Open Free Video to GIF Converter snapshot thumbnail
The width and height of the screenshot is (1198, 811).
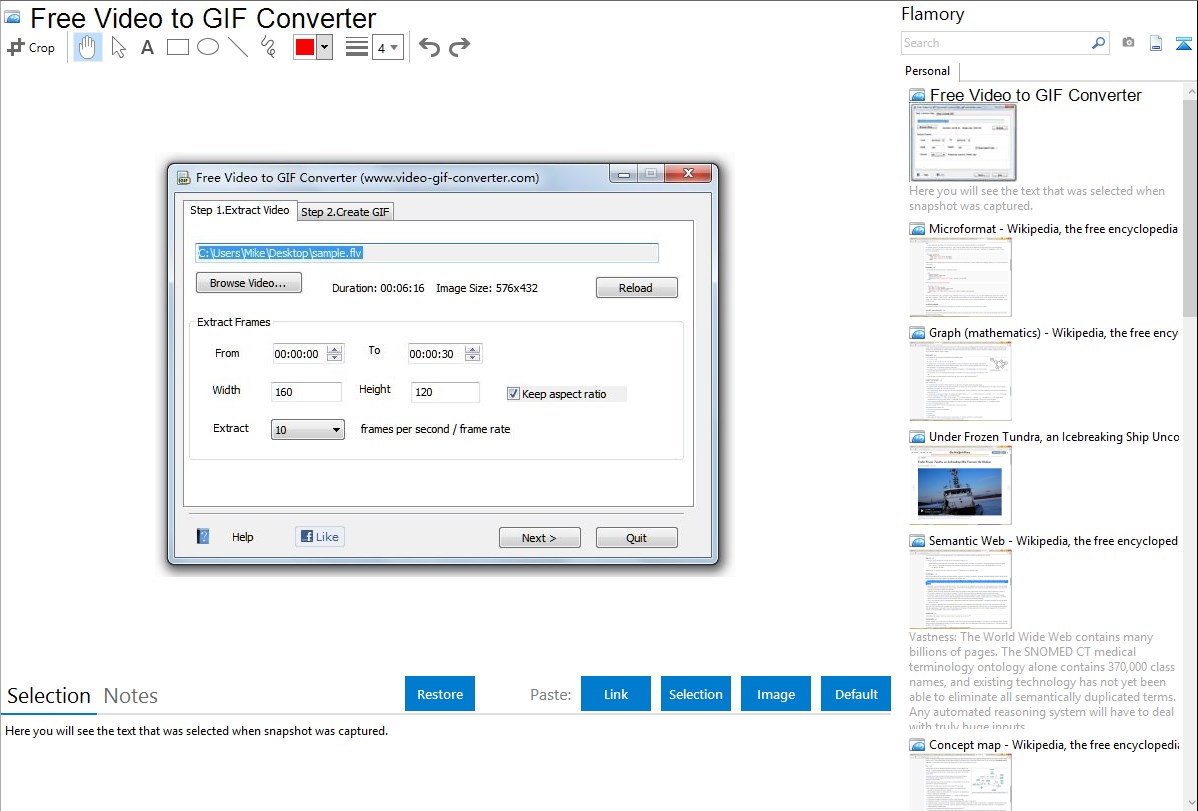coord(963,143)
